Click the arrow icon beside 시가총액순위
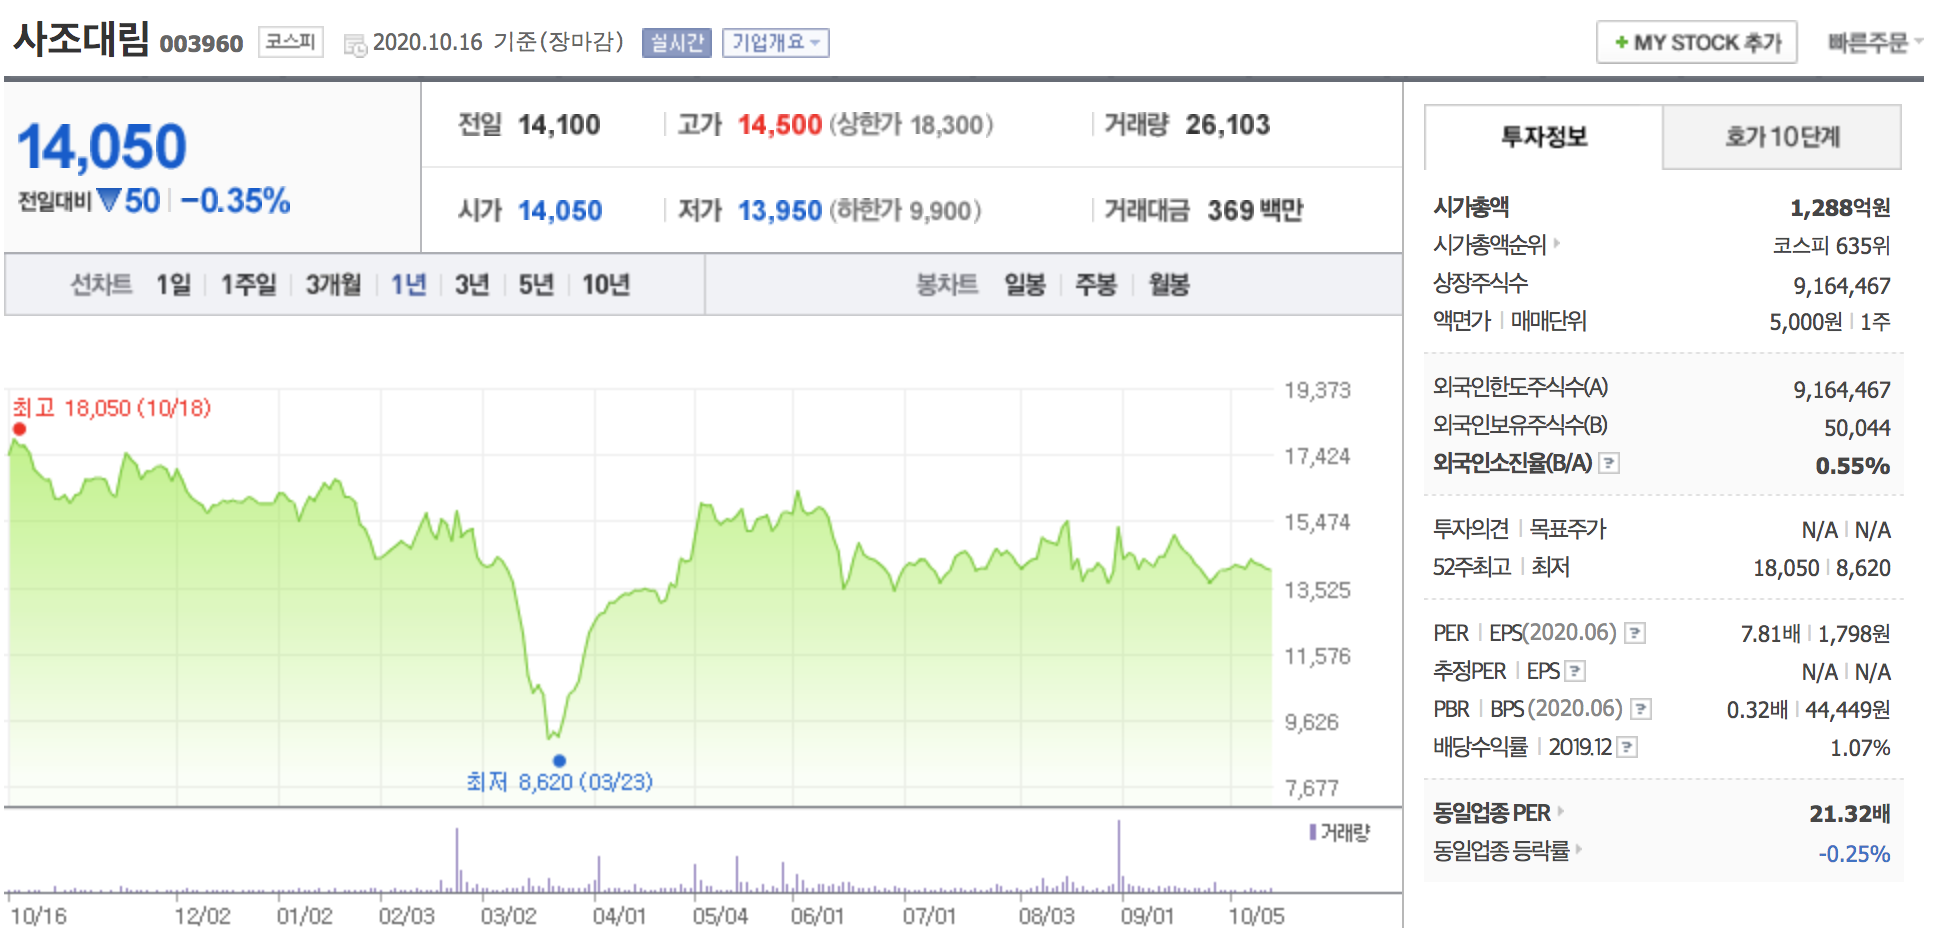The height and width of the screenshot is (928, 1946). (1557, 242)
